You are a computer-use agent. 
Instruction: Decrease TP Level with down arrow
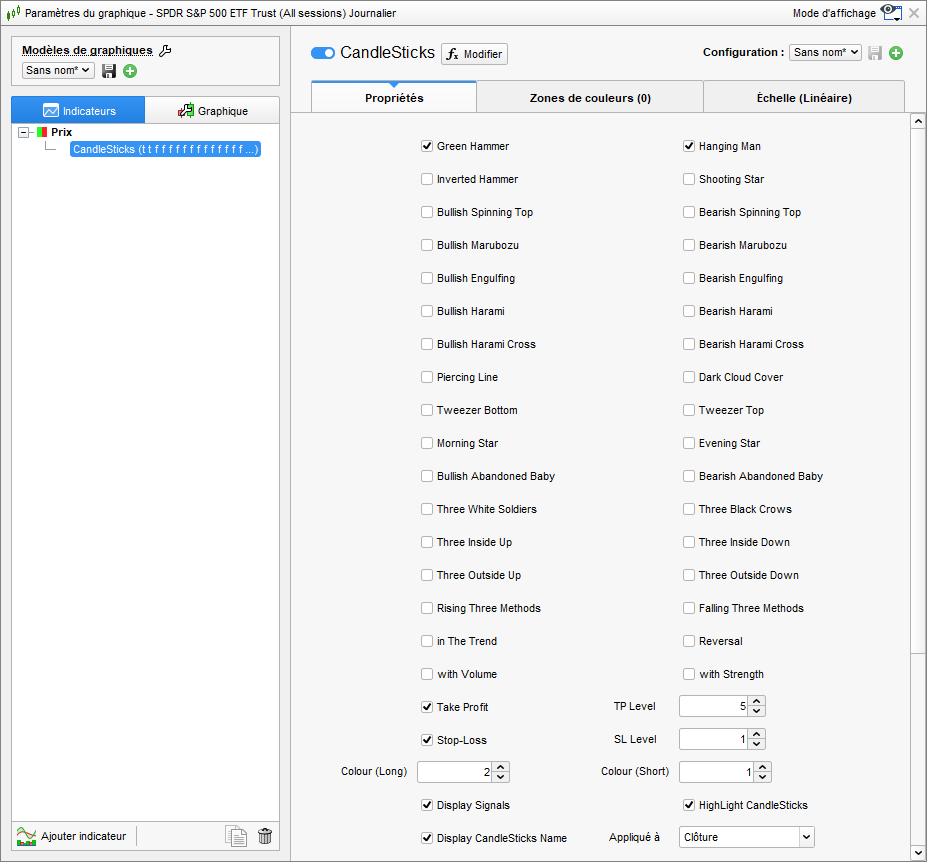point(757,711)
